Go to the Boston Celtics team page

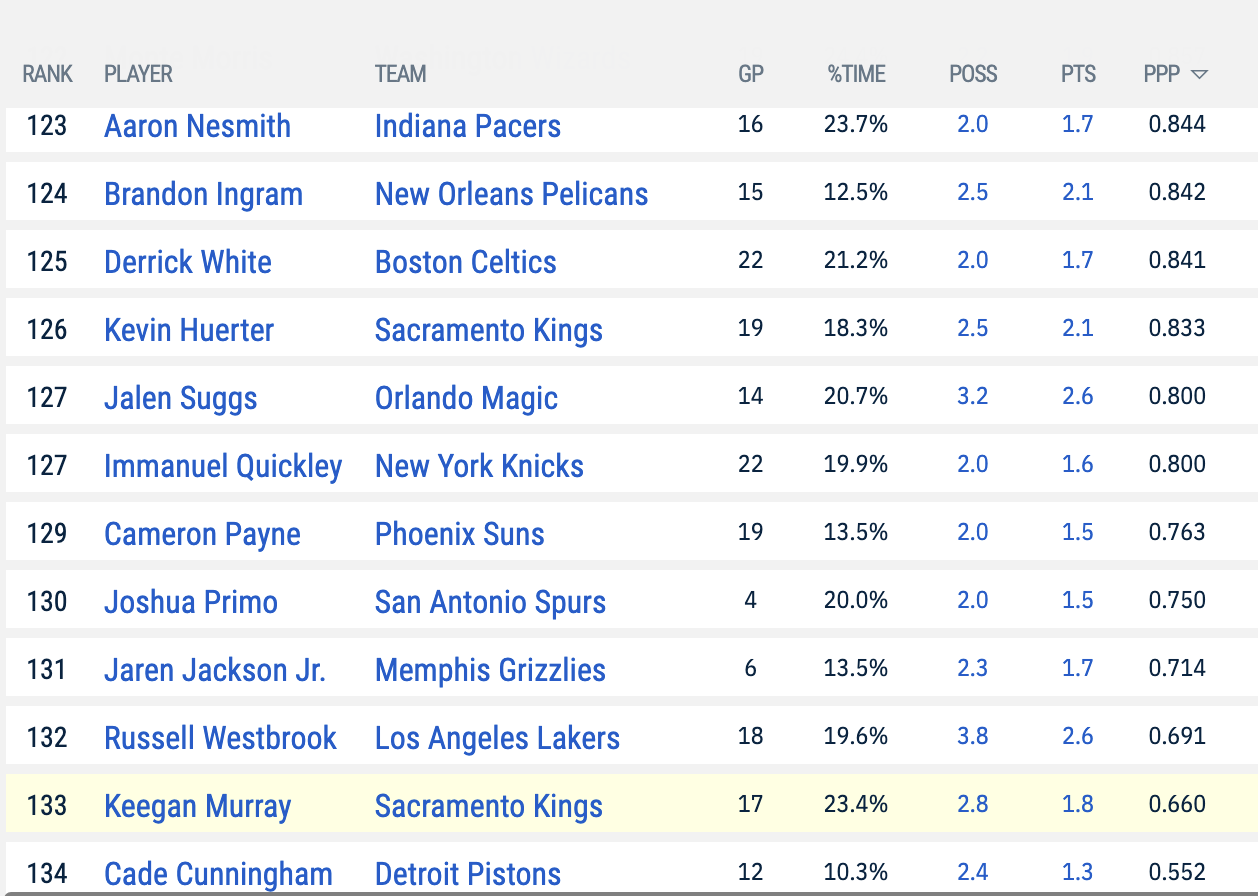point(466,262)
